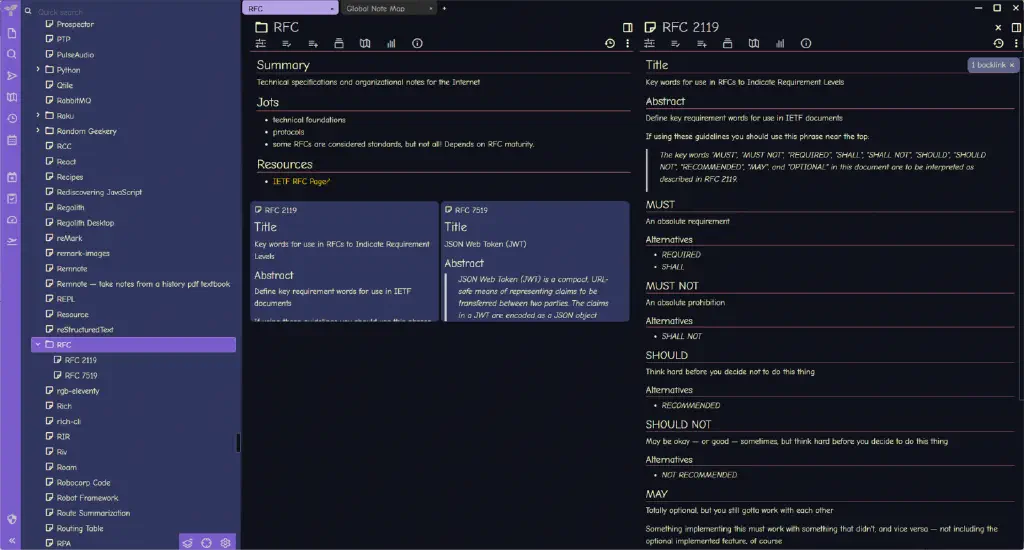Viewport: 1024px width, 550px height.
Task: Collapse the left sidebar with double chevron
Action: click(x=11, y=541)
